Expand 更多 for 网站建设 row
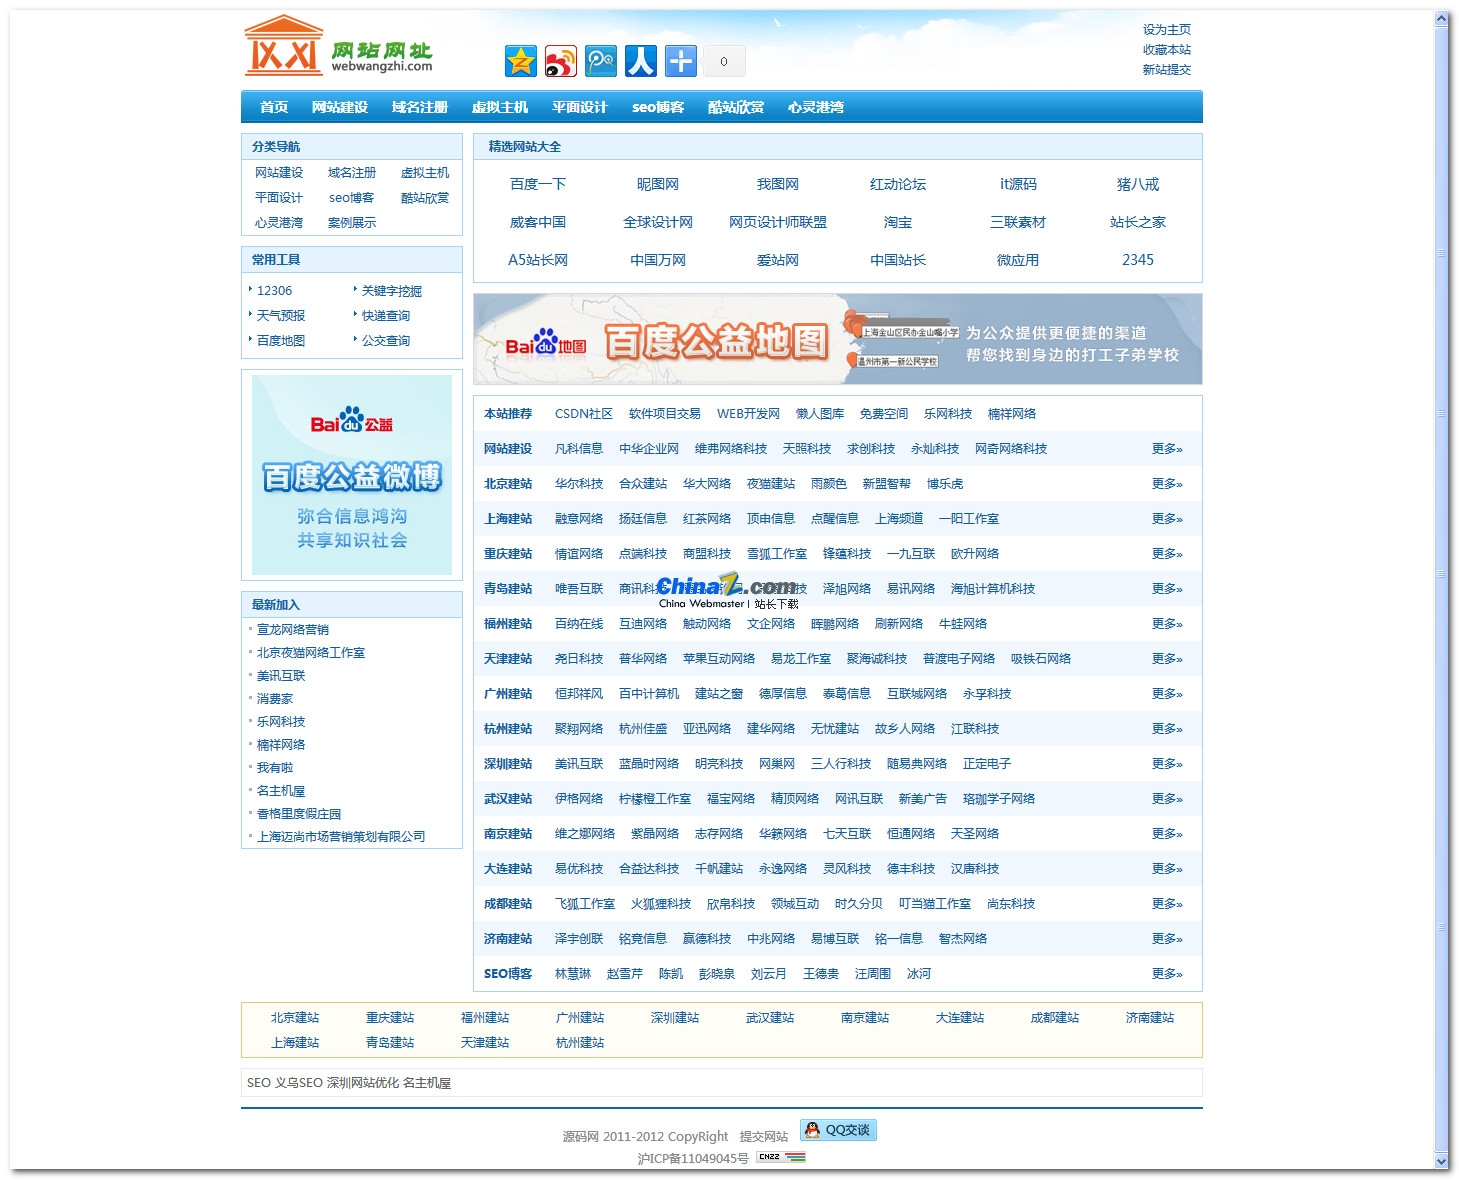Viewport: 1459px width, 1180px height. click(x=1167, y=449)
